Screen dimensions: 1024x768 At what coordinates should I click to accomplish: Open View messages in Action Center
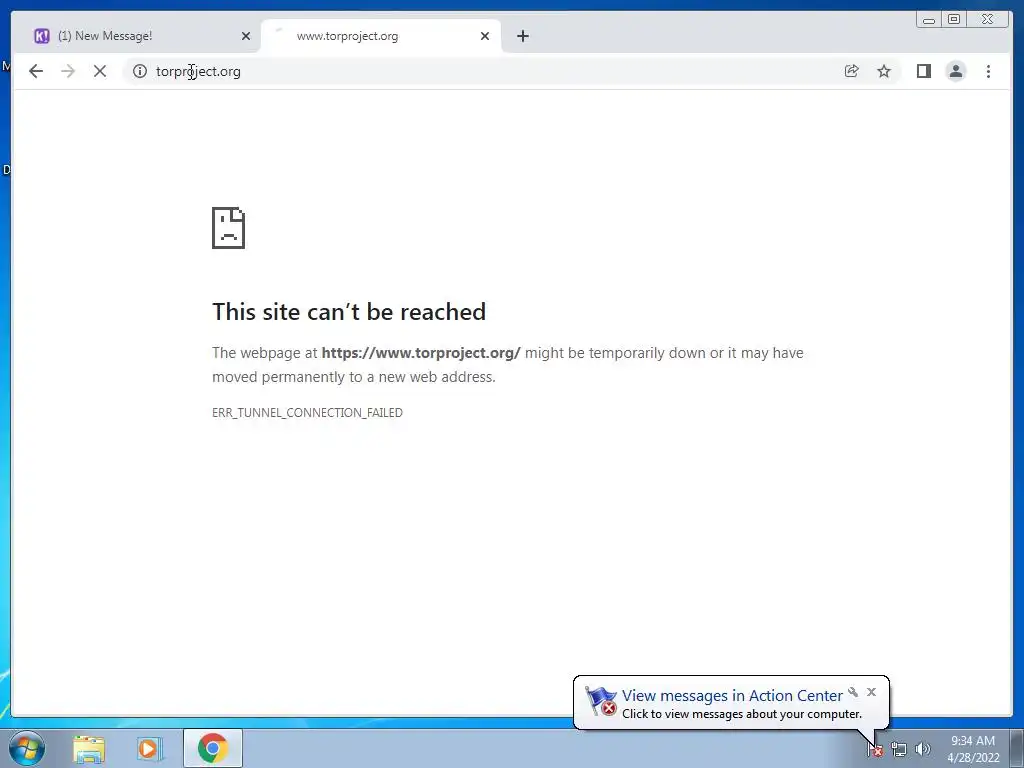732,696
